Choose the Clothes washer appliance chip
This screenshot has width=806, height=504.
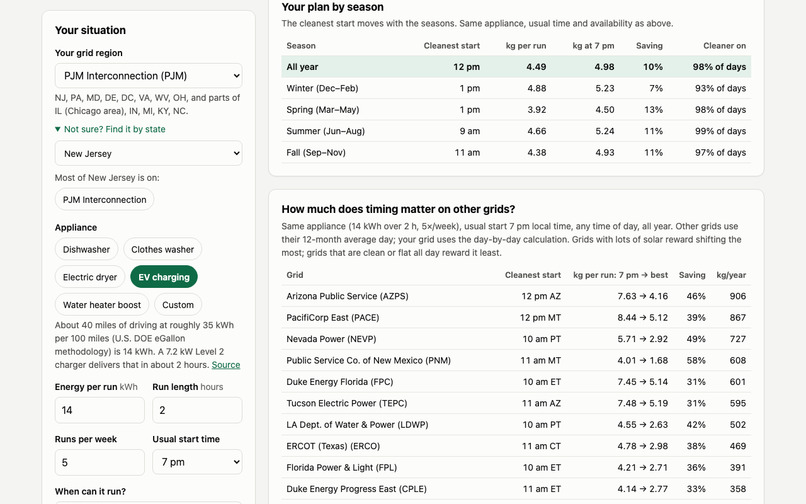162,249
